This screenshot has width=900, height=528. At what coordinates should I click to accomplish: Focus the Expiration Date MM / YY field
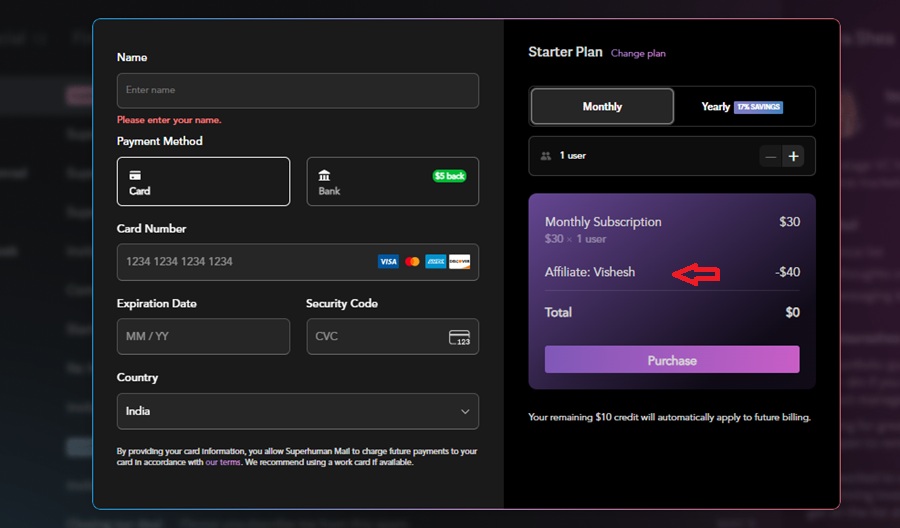click(x=203, y=336)
